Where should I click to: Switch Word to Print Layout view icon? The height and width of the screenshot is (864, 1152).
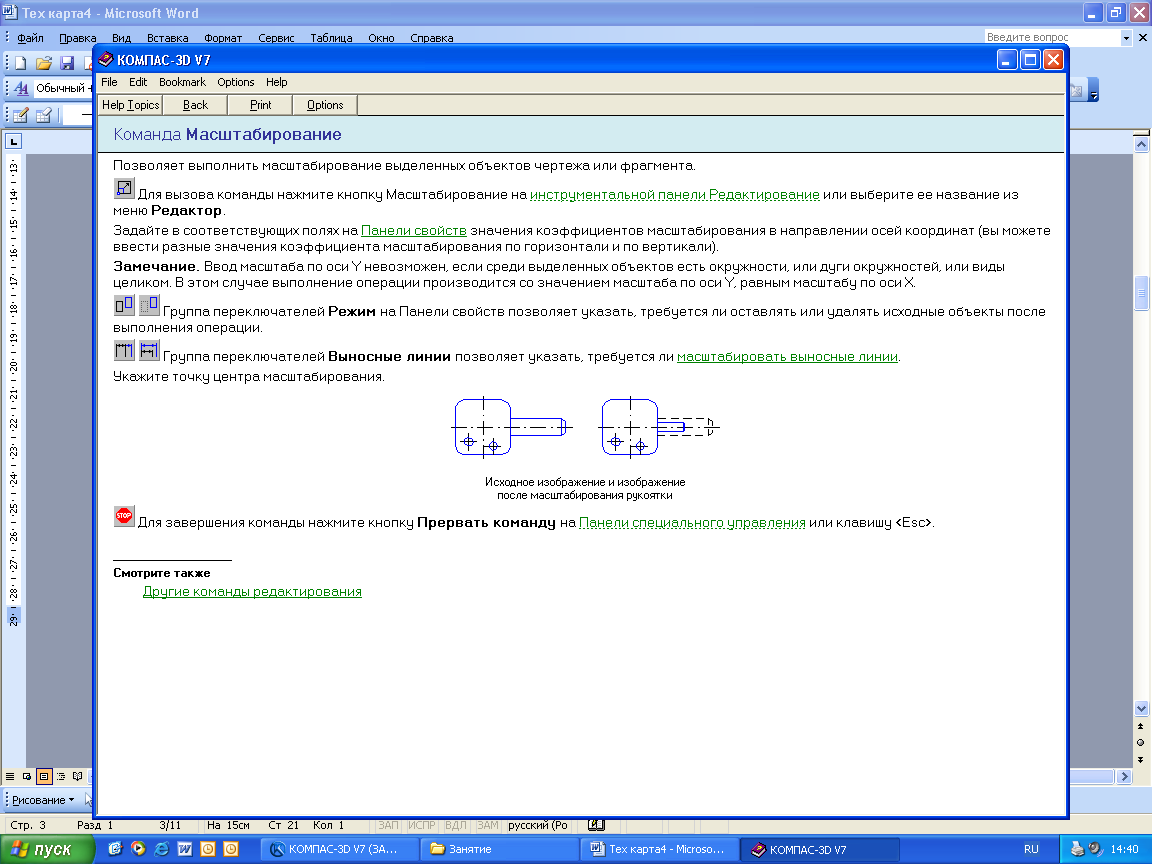(x=44, y=777)
